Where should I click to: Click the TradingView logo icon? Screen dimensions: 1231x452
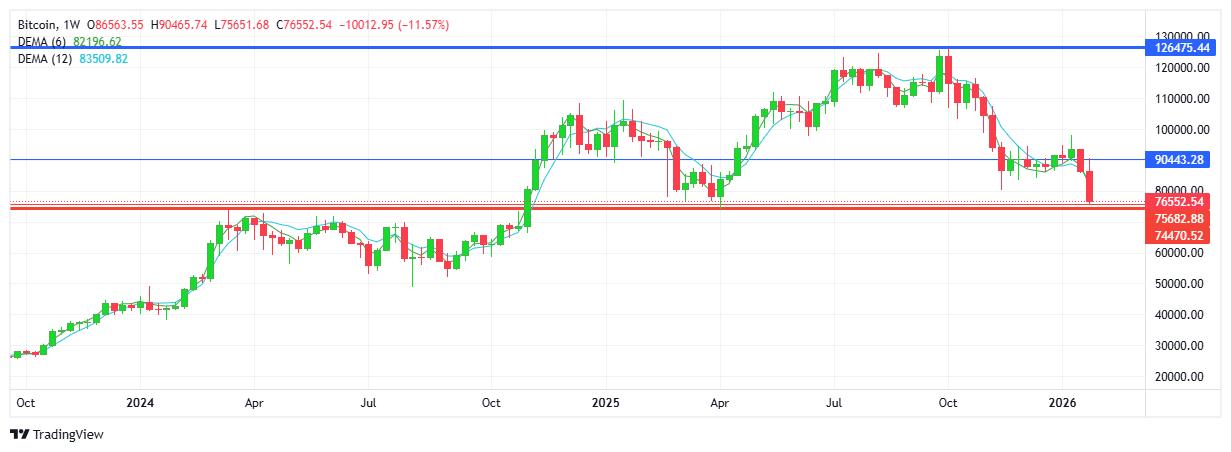tap(19, 435)
